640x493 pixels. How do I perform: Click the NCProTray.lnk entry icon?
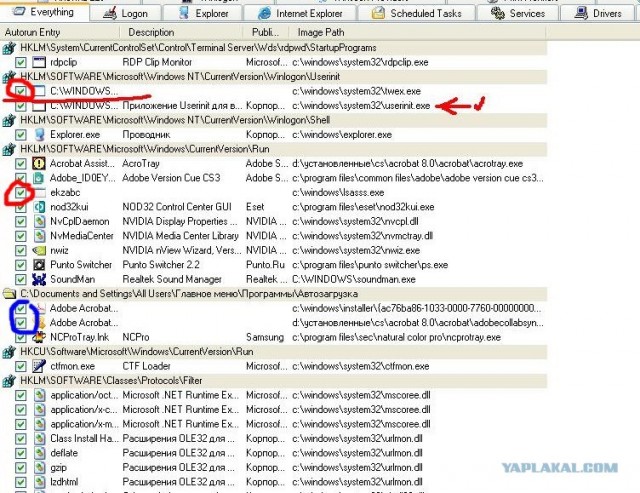pyautogui.click(x=39, y=337)
